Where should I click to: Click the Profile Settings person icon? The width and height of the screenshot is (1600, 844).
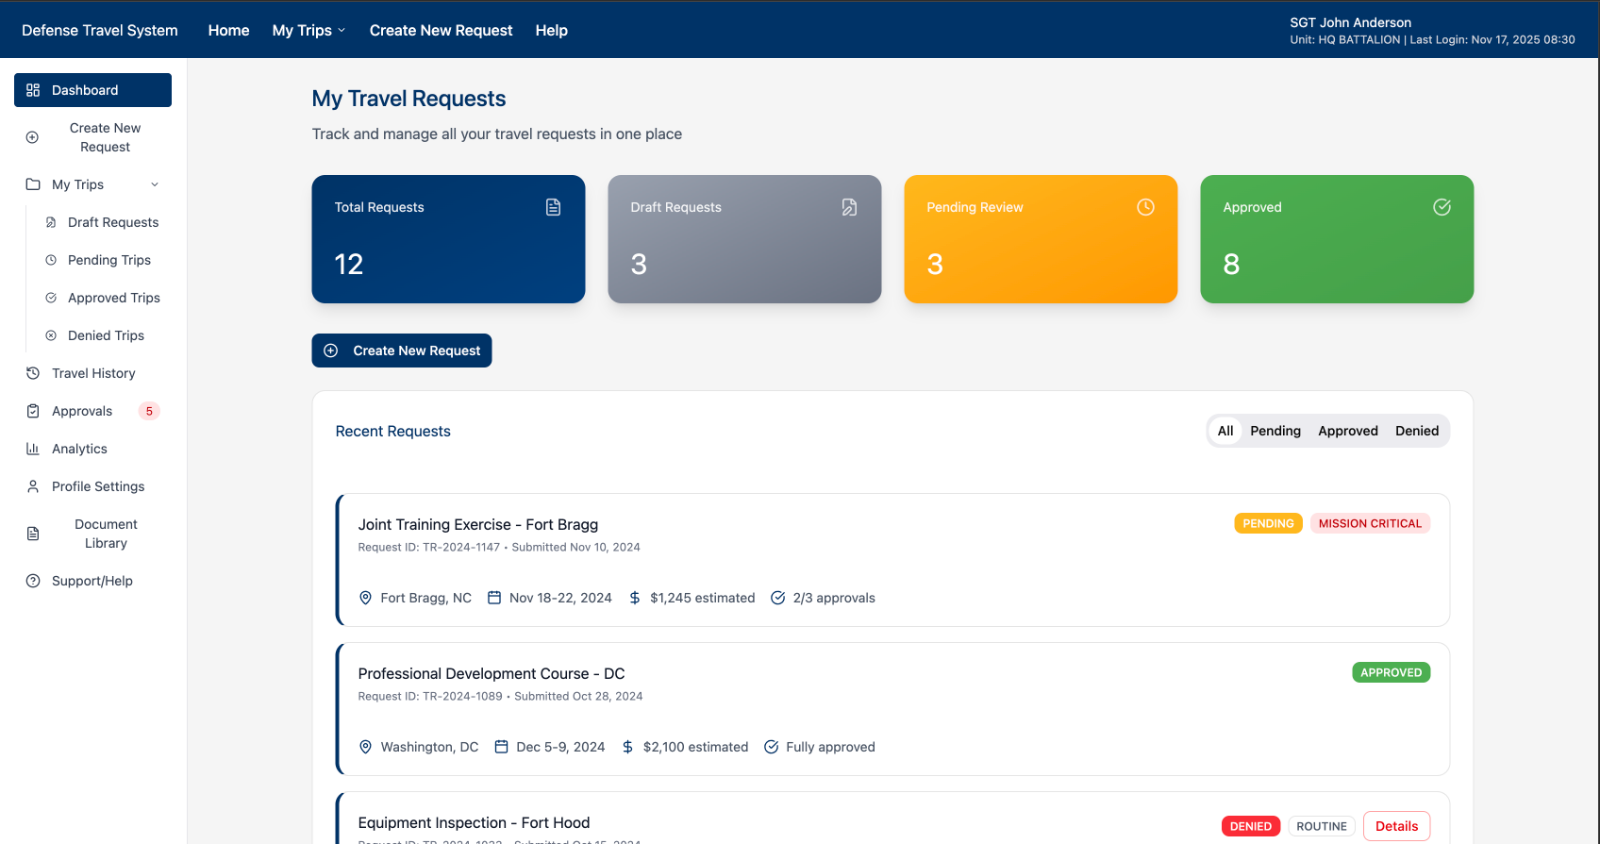coord(33,486)
